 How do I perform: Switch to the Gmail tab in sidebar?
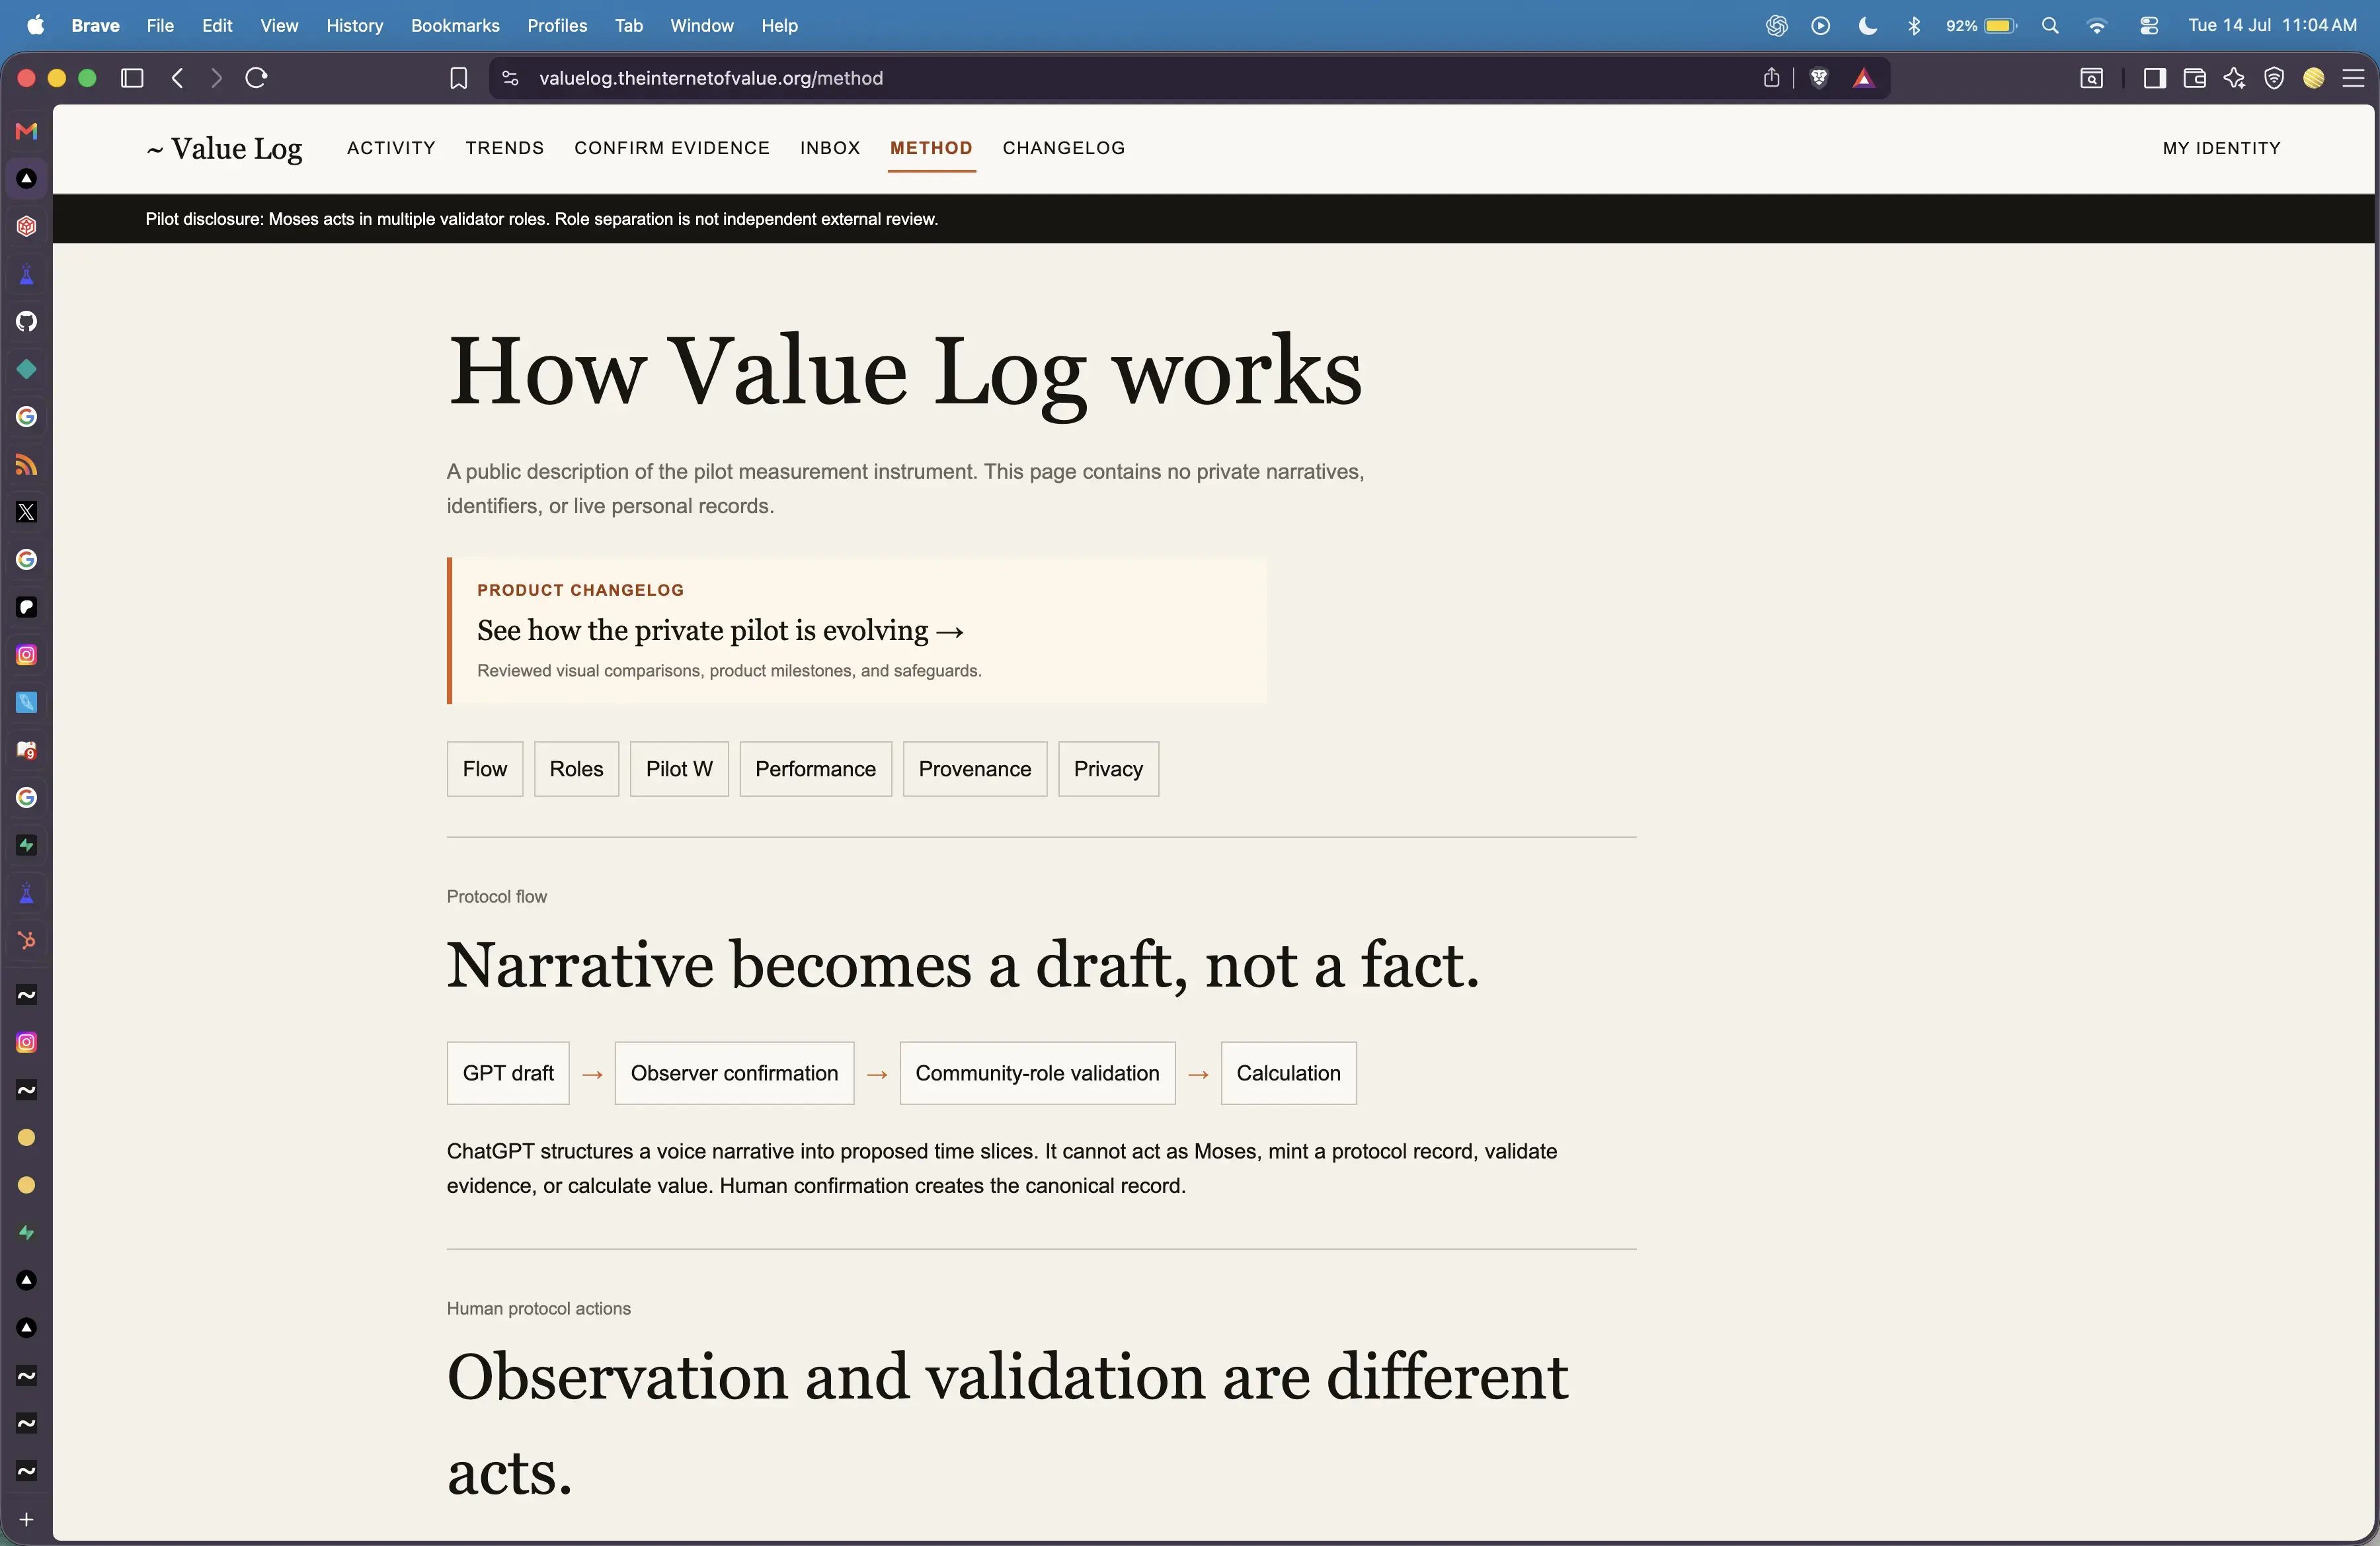[x=27, y=131]
